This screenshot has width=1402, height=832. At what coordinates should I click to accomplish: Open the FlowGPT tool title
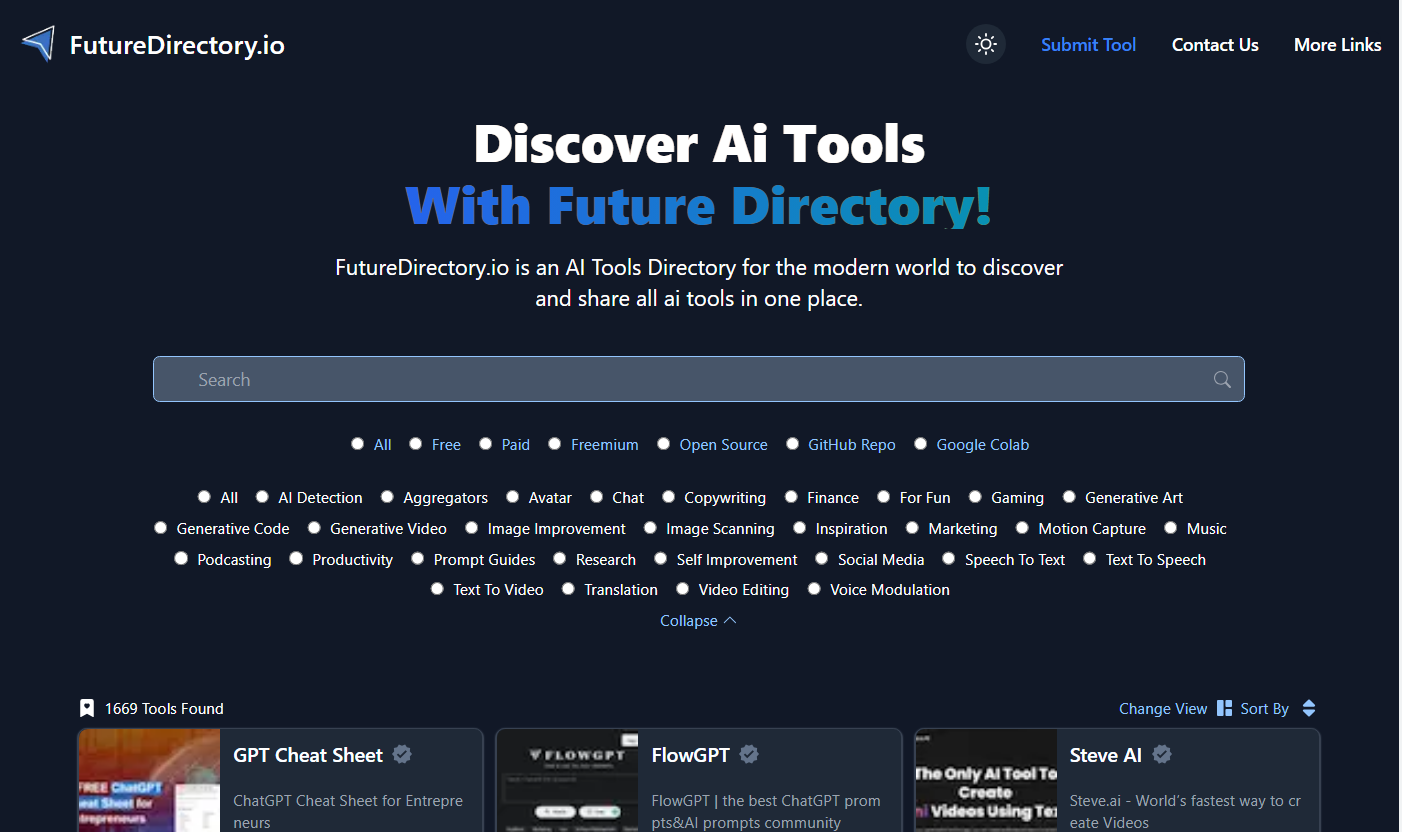[690, 755]
